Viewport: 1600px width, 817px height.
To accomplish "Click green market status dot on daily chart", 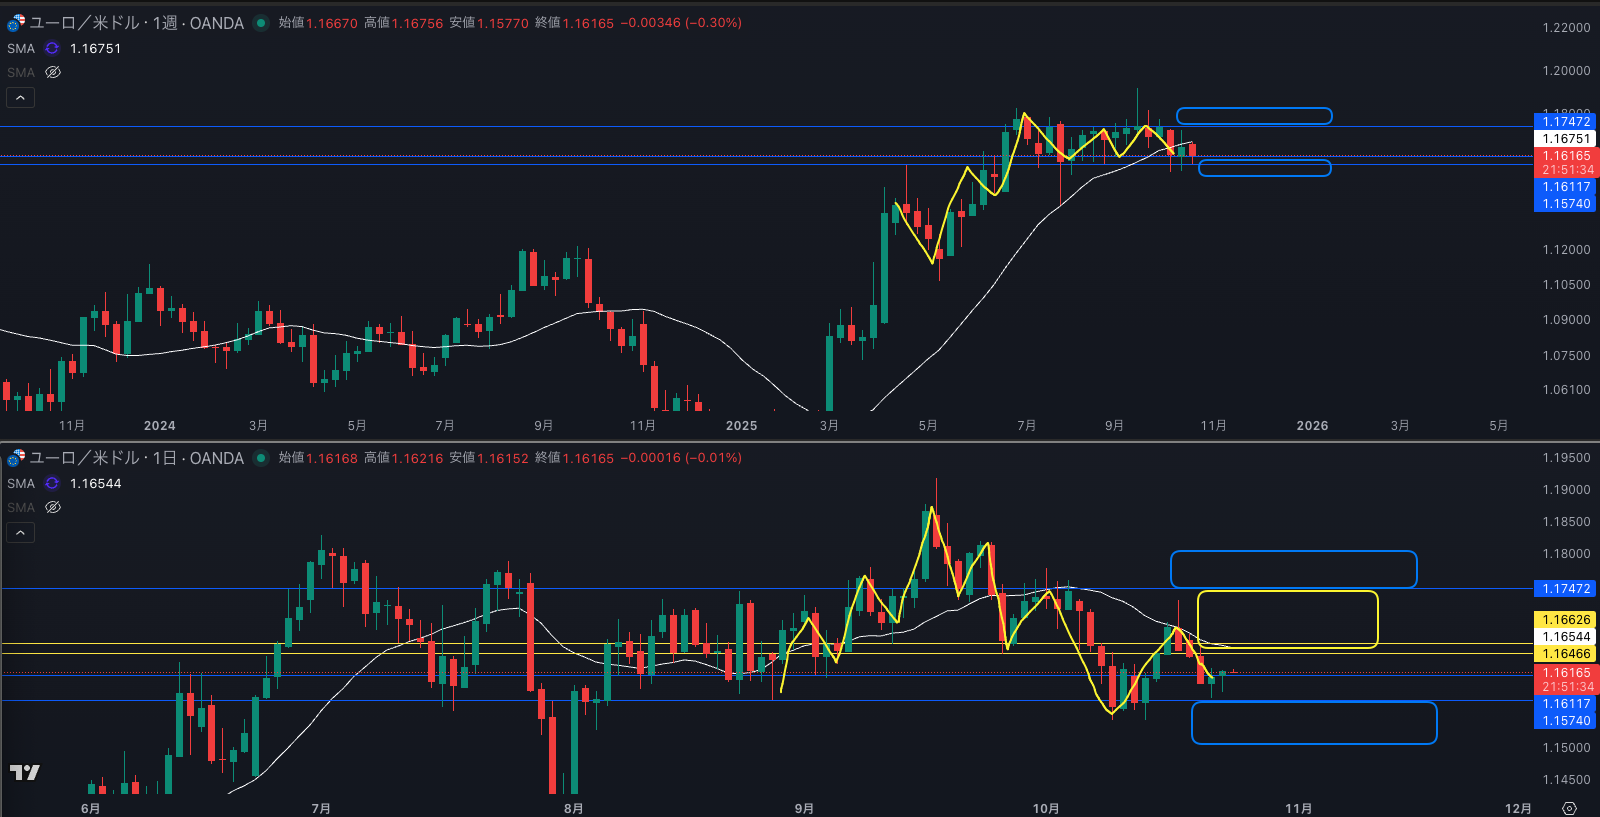I will (261, 458).
